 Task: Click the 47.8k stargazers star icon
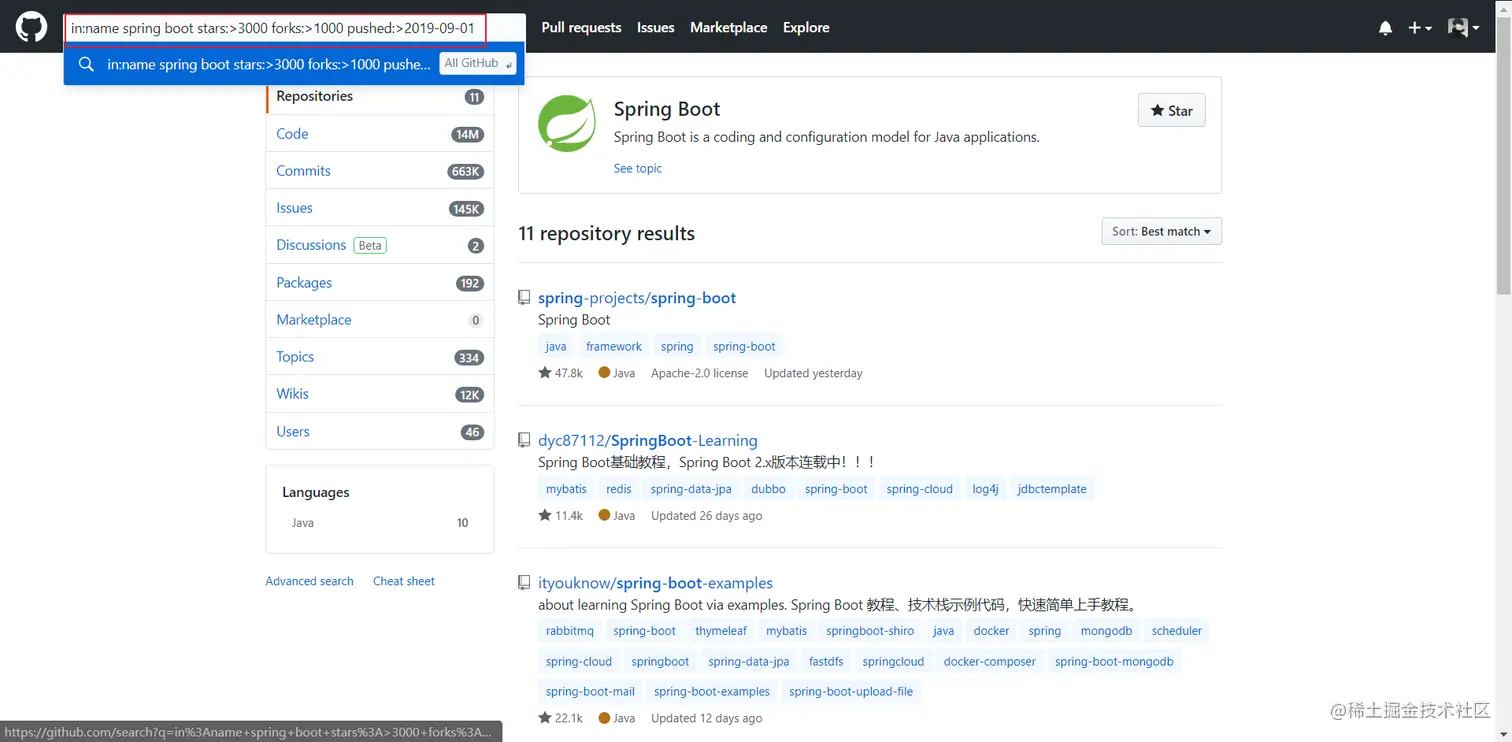click(x=545, y=373)
